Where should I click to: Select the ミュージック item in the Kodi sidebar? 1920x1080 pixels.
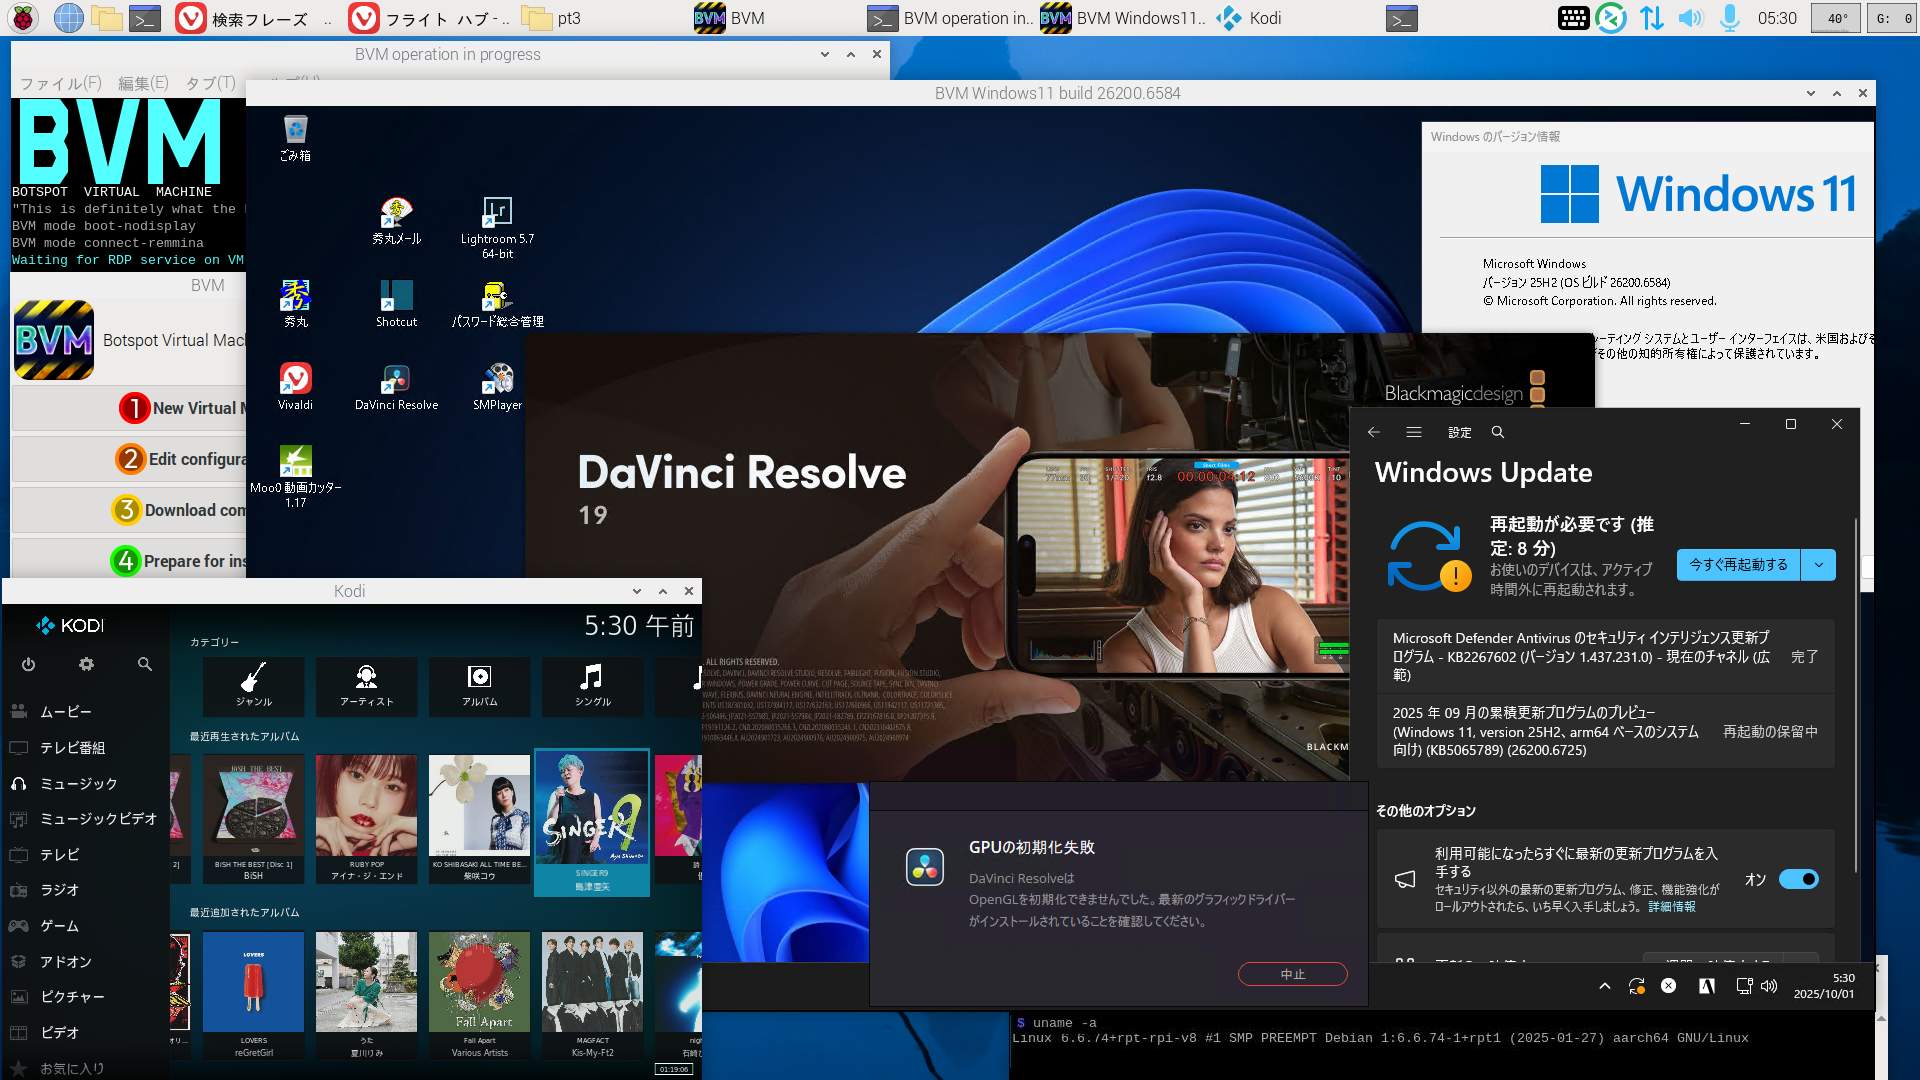coord(78,784)
